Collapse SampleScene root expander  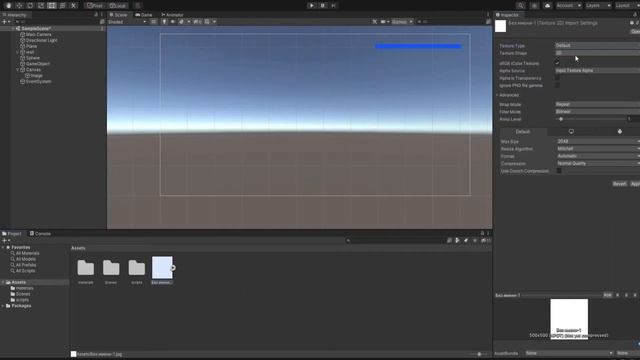coord(13,29)
